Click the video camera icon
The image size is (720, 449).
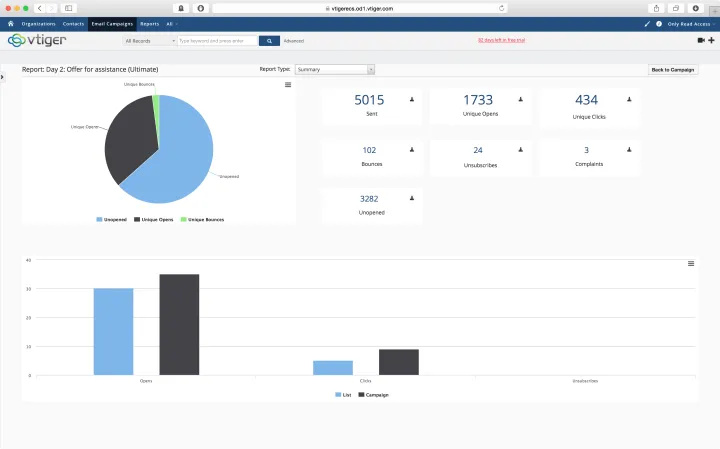point(700,41)
